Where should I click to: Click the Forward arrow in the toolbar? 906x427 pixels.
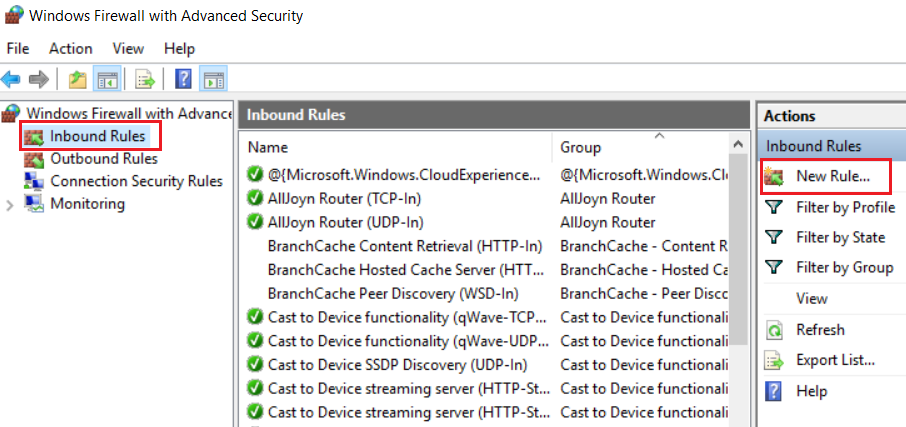(38, 79)
